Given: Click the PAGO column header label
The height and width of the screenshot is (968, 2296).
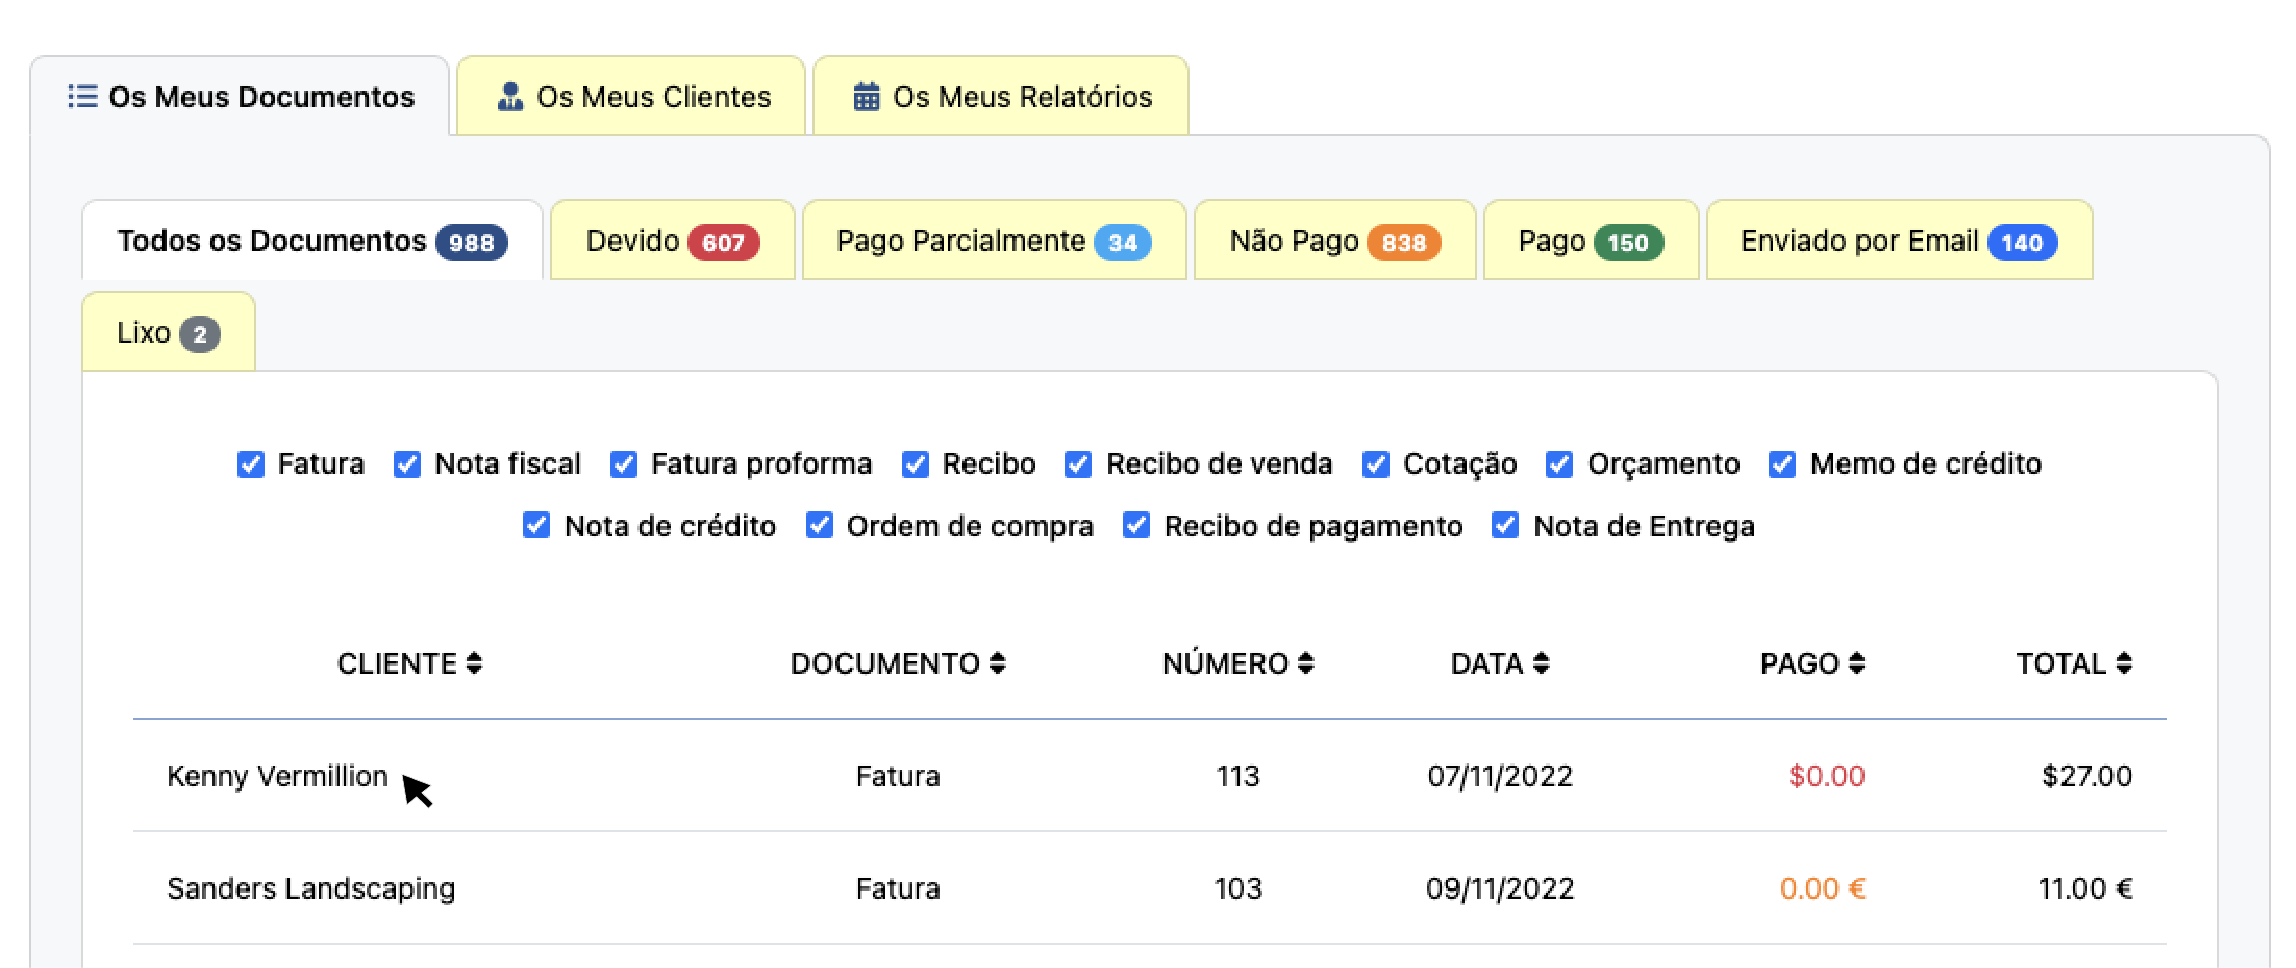Looking at the screenshot, I should pos(1799,663).
